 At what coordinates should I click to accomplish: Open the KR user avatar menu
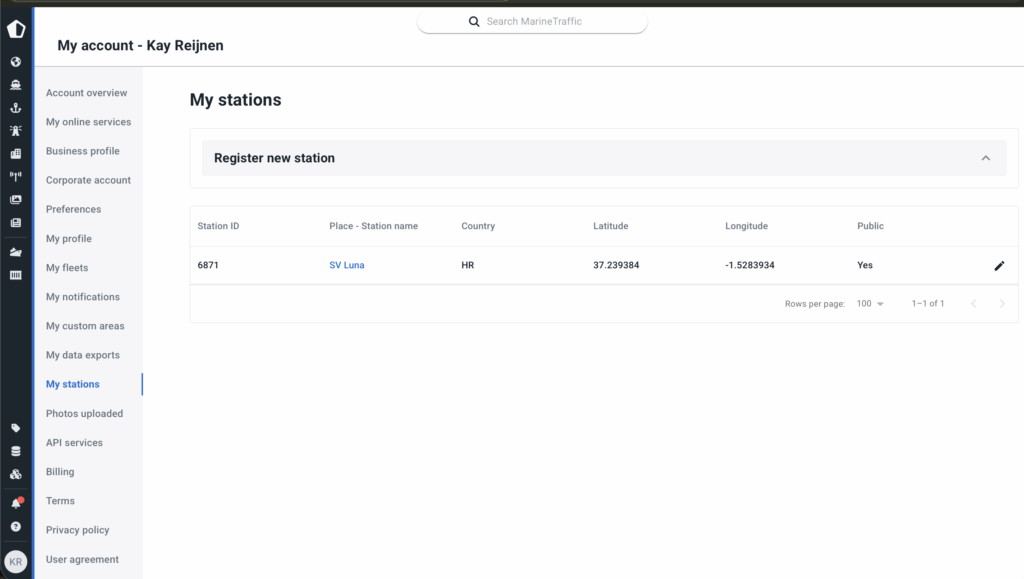click(15, 561)
